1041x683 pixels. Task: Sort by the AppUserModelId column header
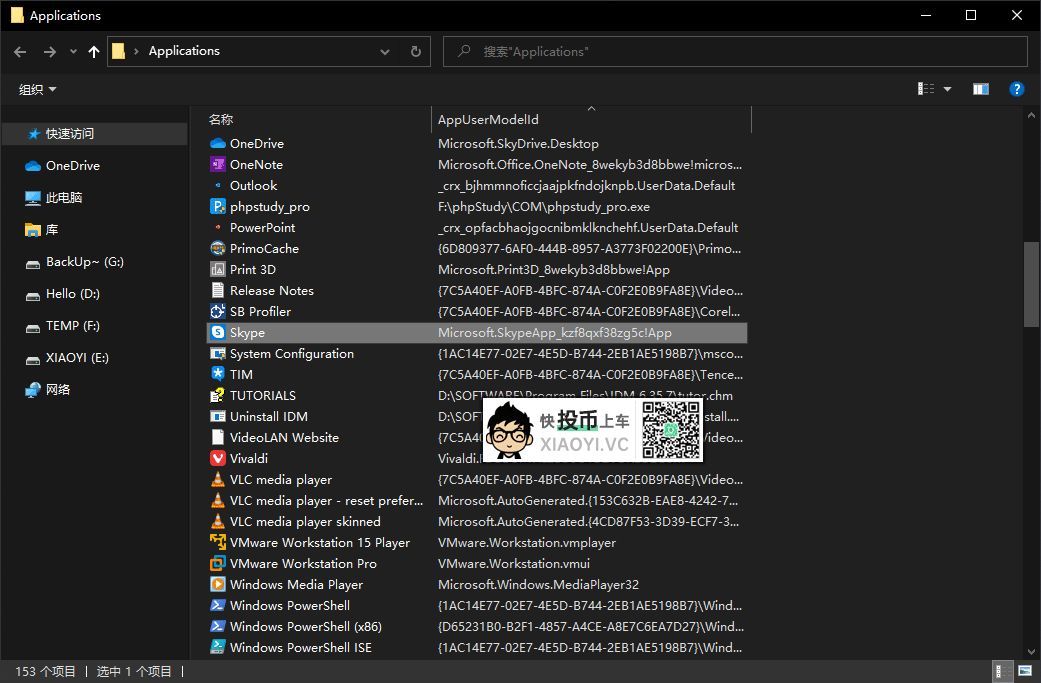[488, 120]
